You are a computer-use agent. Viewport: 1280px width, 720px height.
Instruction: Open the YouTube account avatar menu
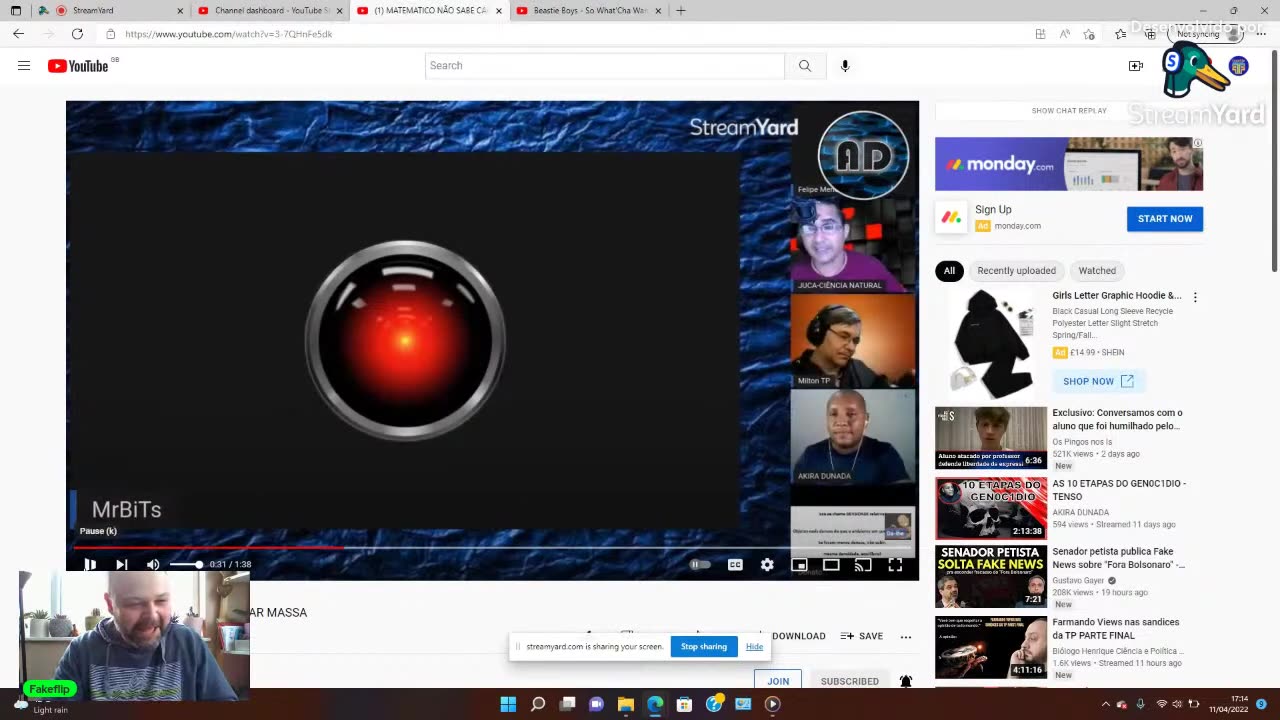point(1238,66)
